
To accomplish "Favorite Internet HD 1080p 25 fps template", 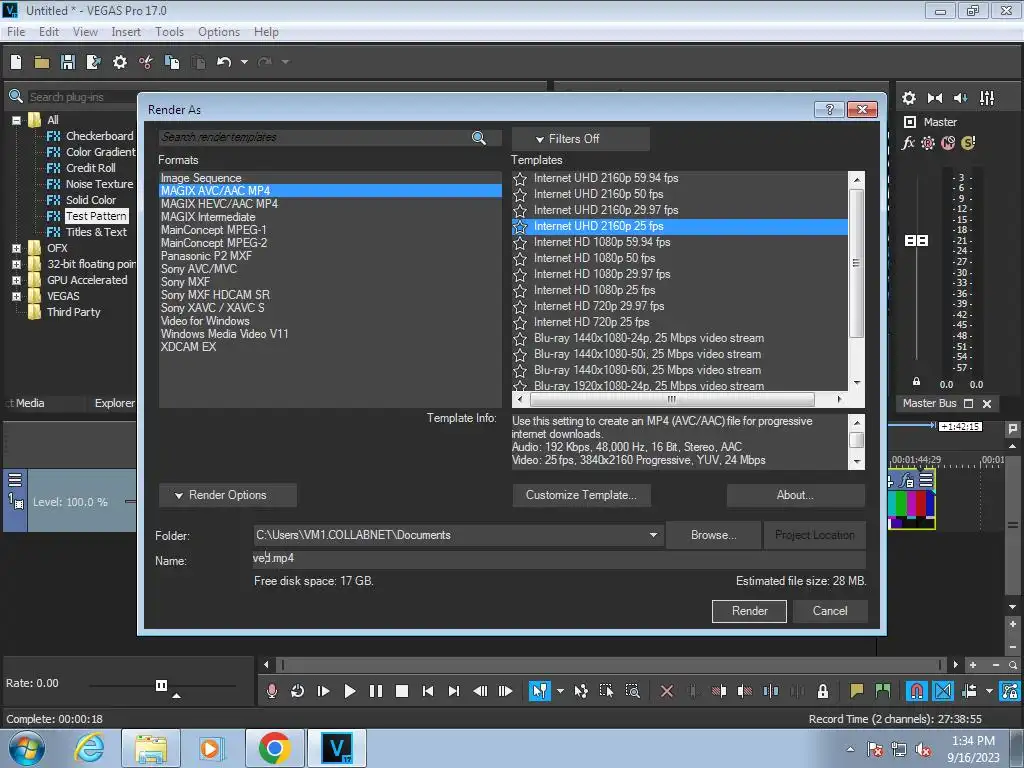I will click(x=520, y=291).
